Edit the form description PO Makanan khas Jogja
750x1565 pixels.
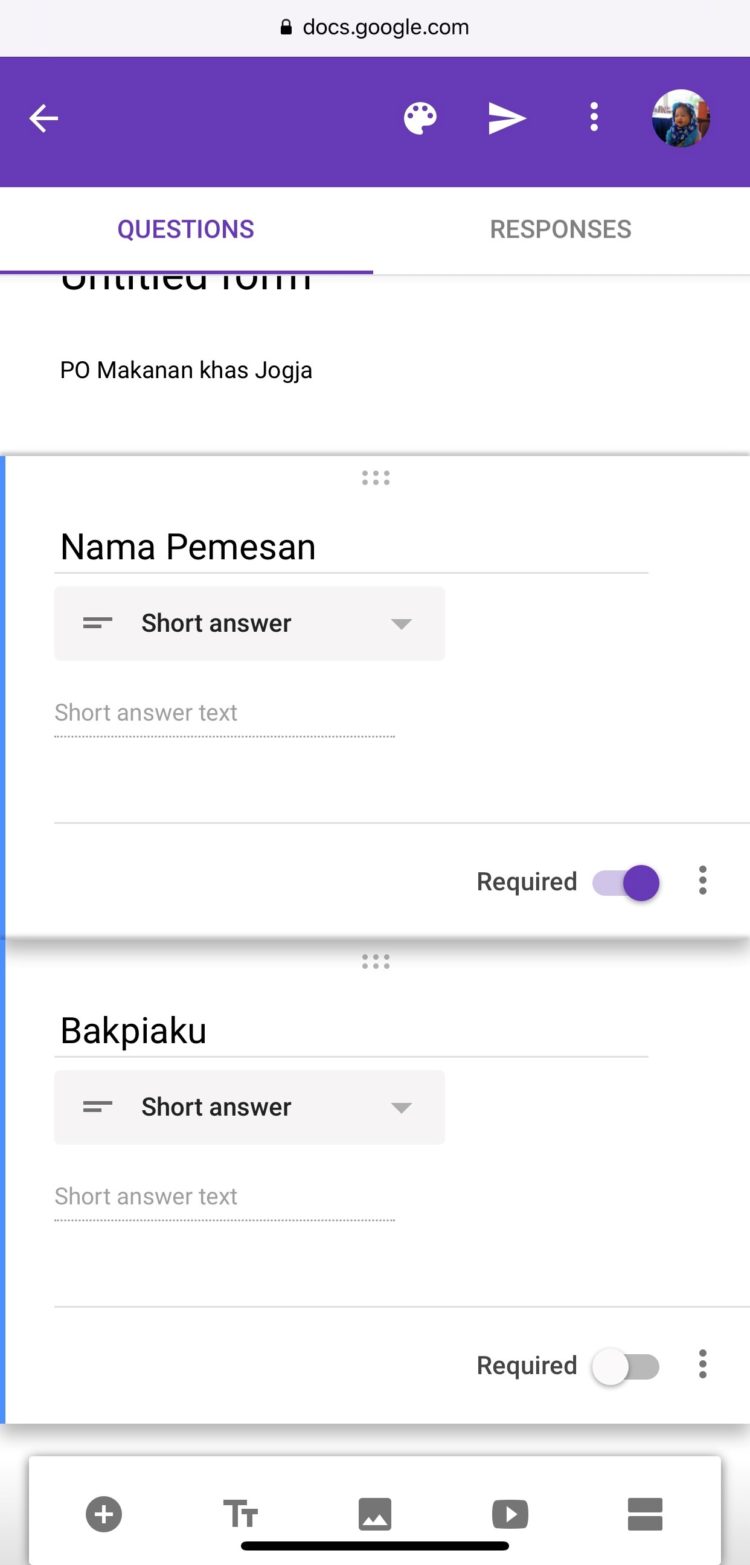click(187, 370)
